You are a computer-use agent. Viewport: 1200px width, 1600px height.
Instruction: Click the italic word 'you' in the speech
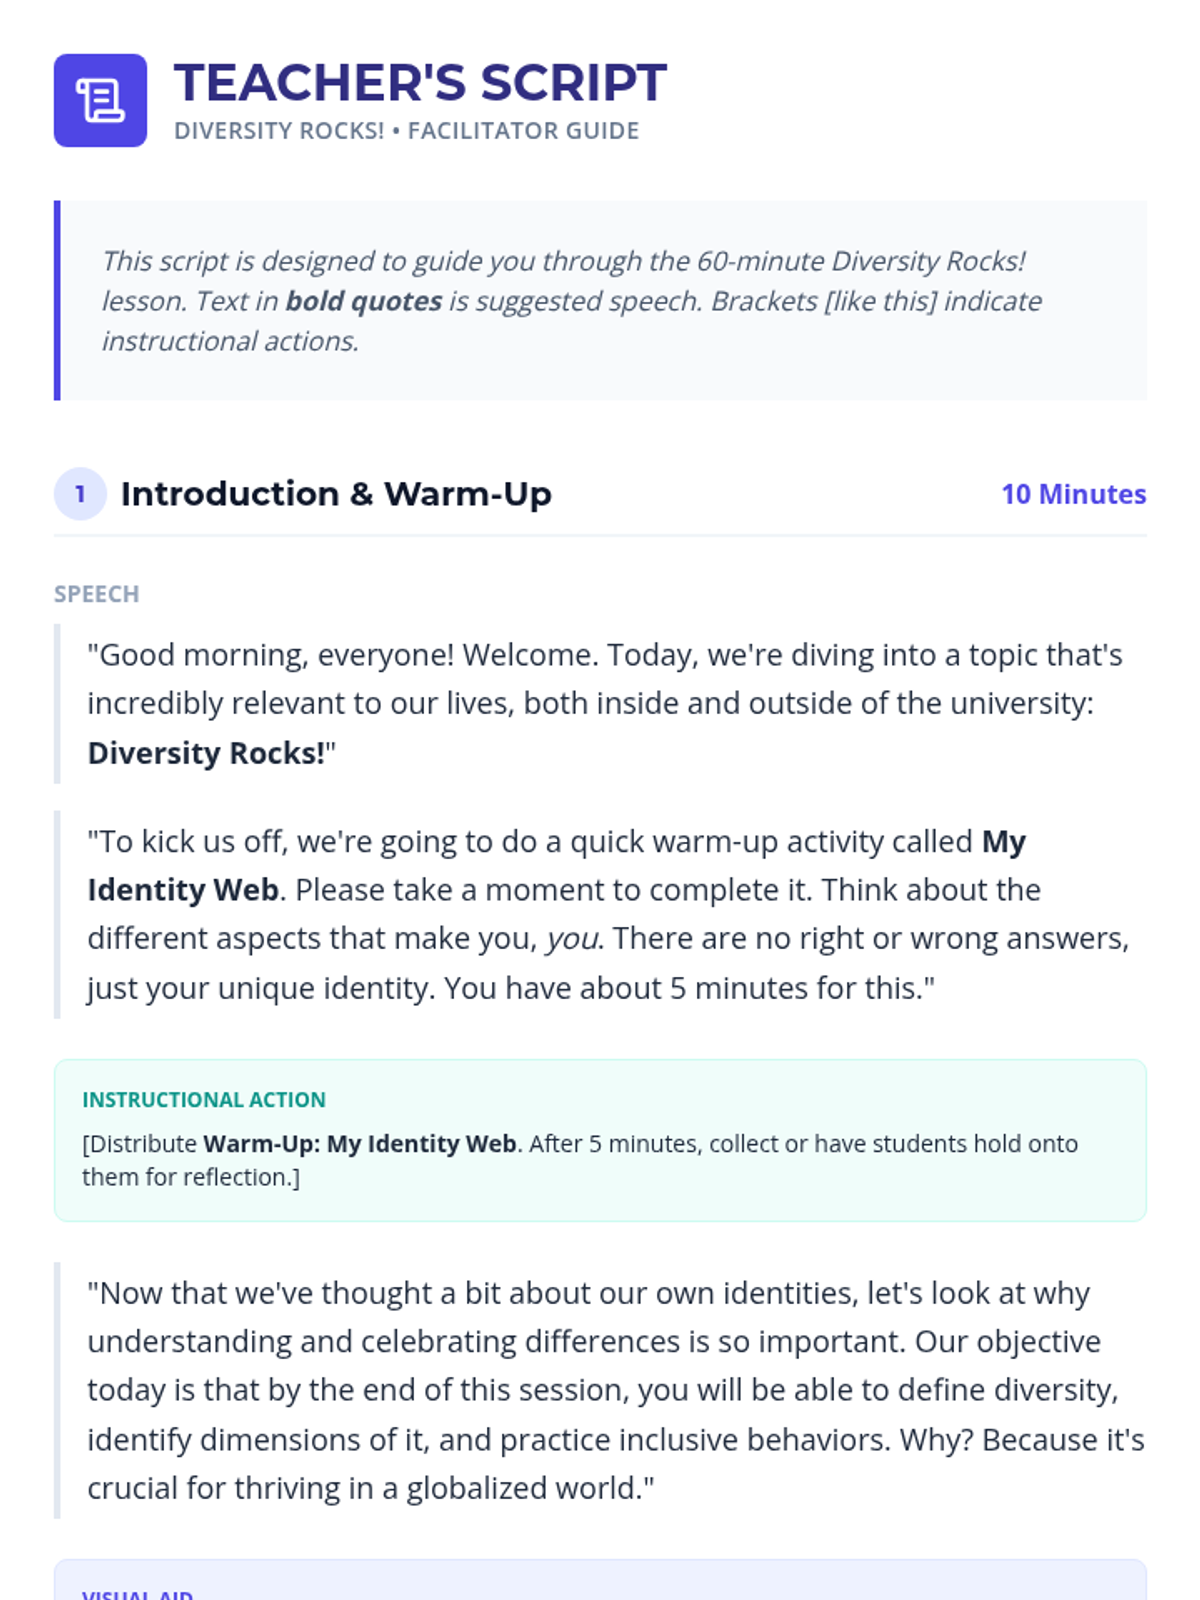coord(572,939)
